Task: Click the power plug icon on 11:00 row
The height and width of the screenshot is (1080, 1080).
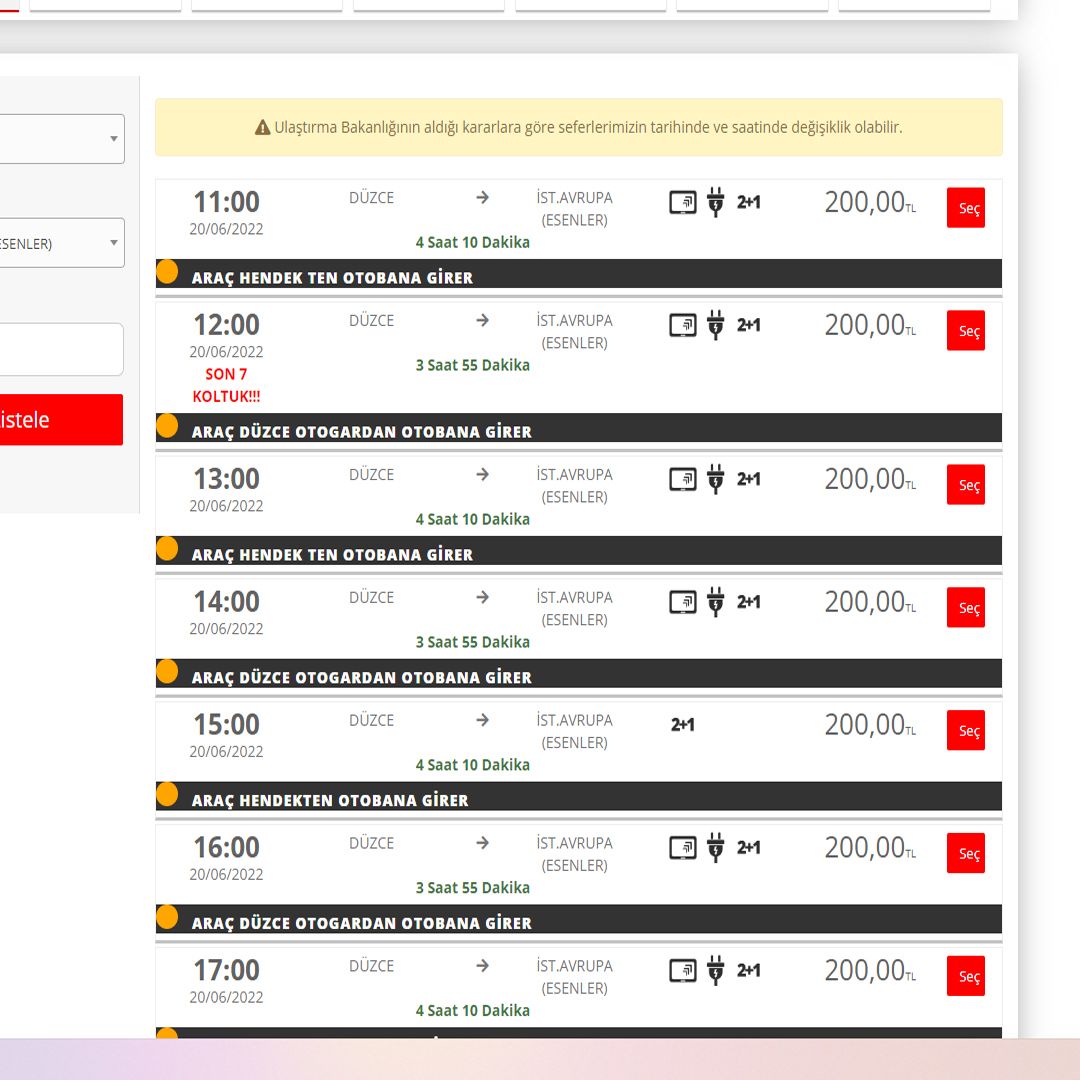Action: point(716,202)
